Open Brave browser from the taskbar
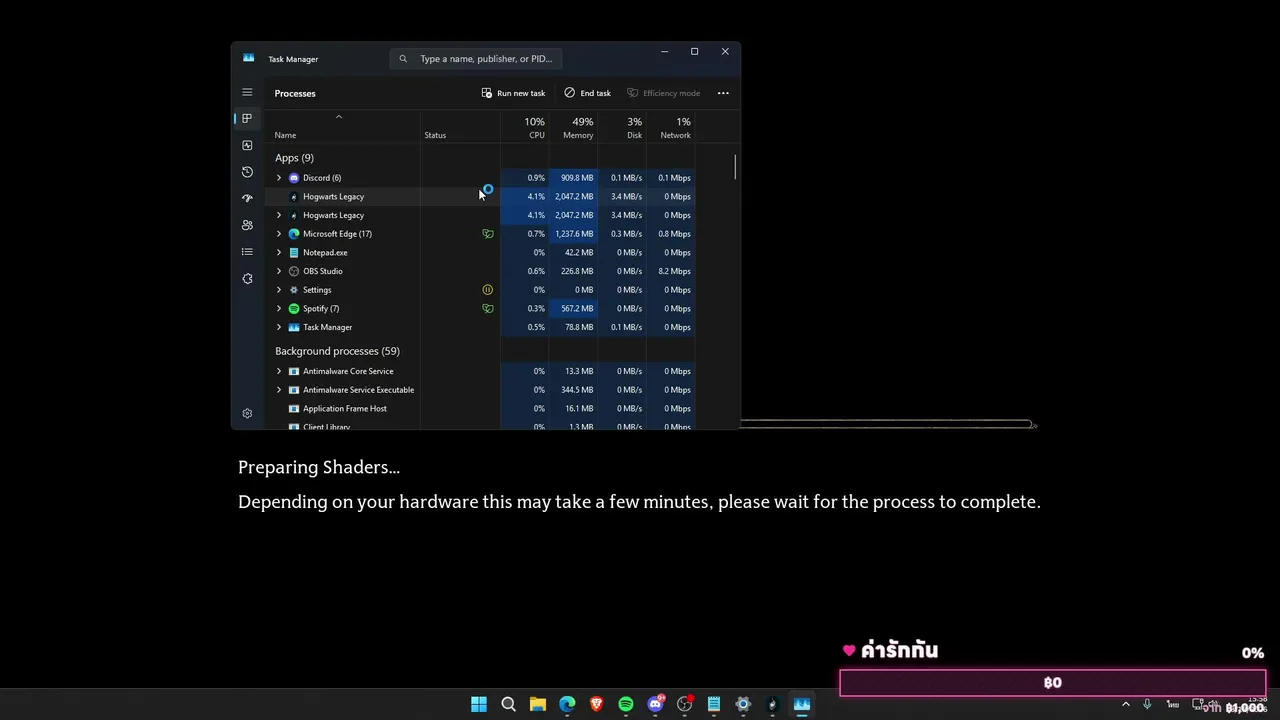This screenshot has width=1280, height=720. [x=597, y=704]
